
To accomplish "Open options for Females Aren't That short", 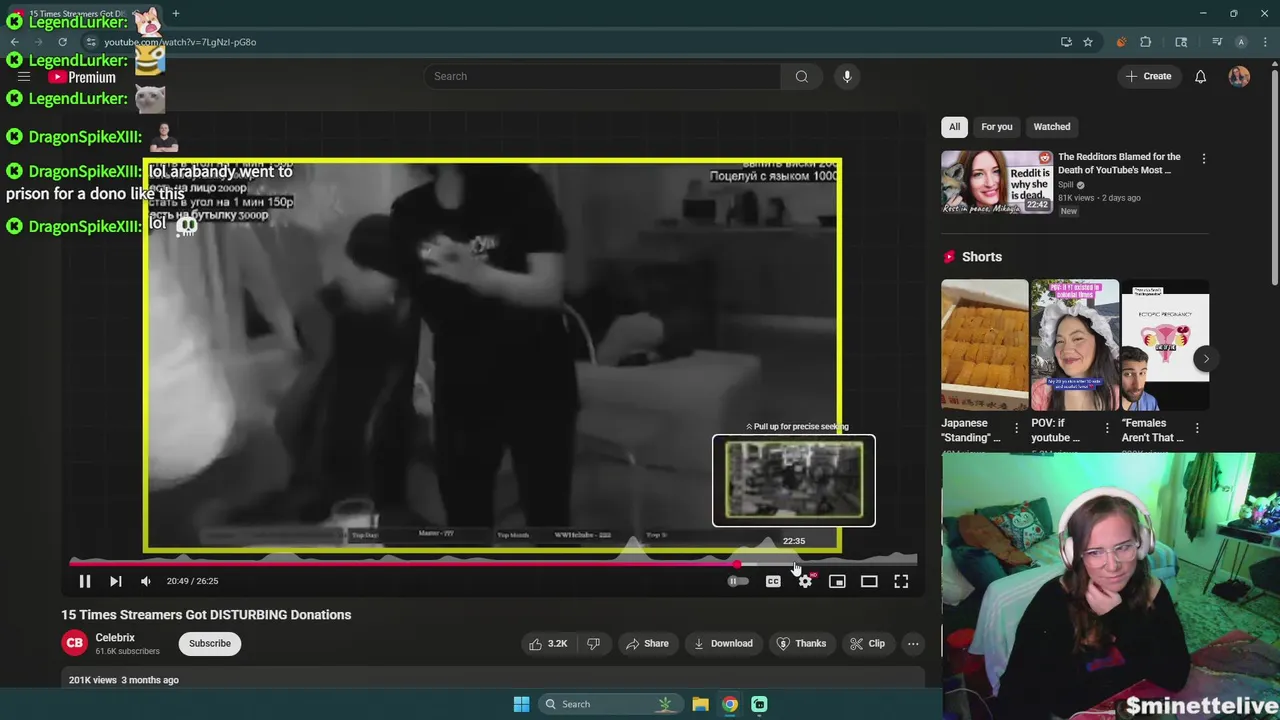I will point(1197,429).
